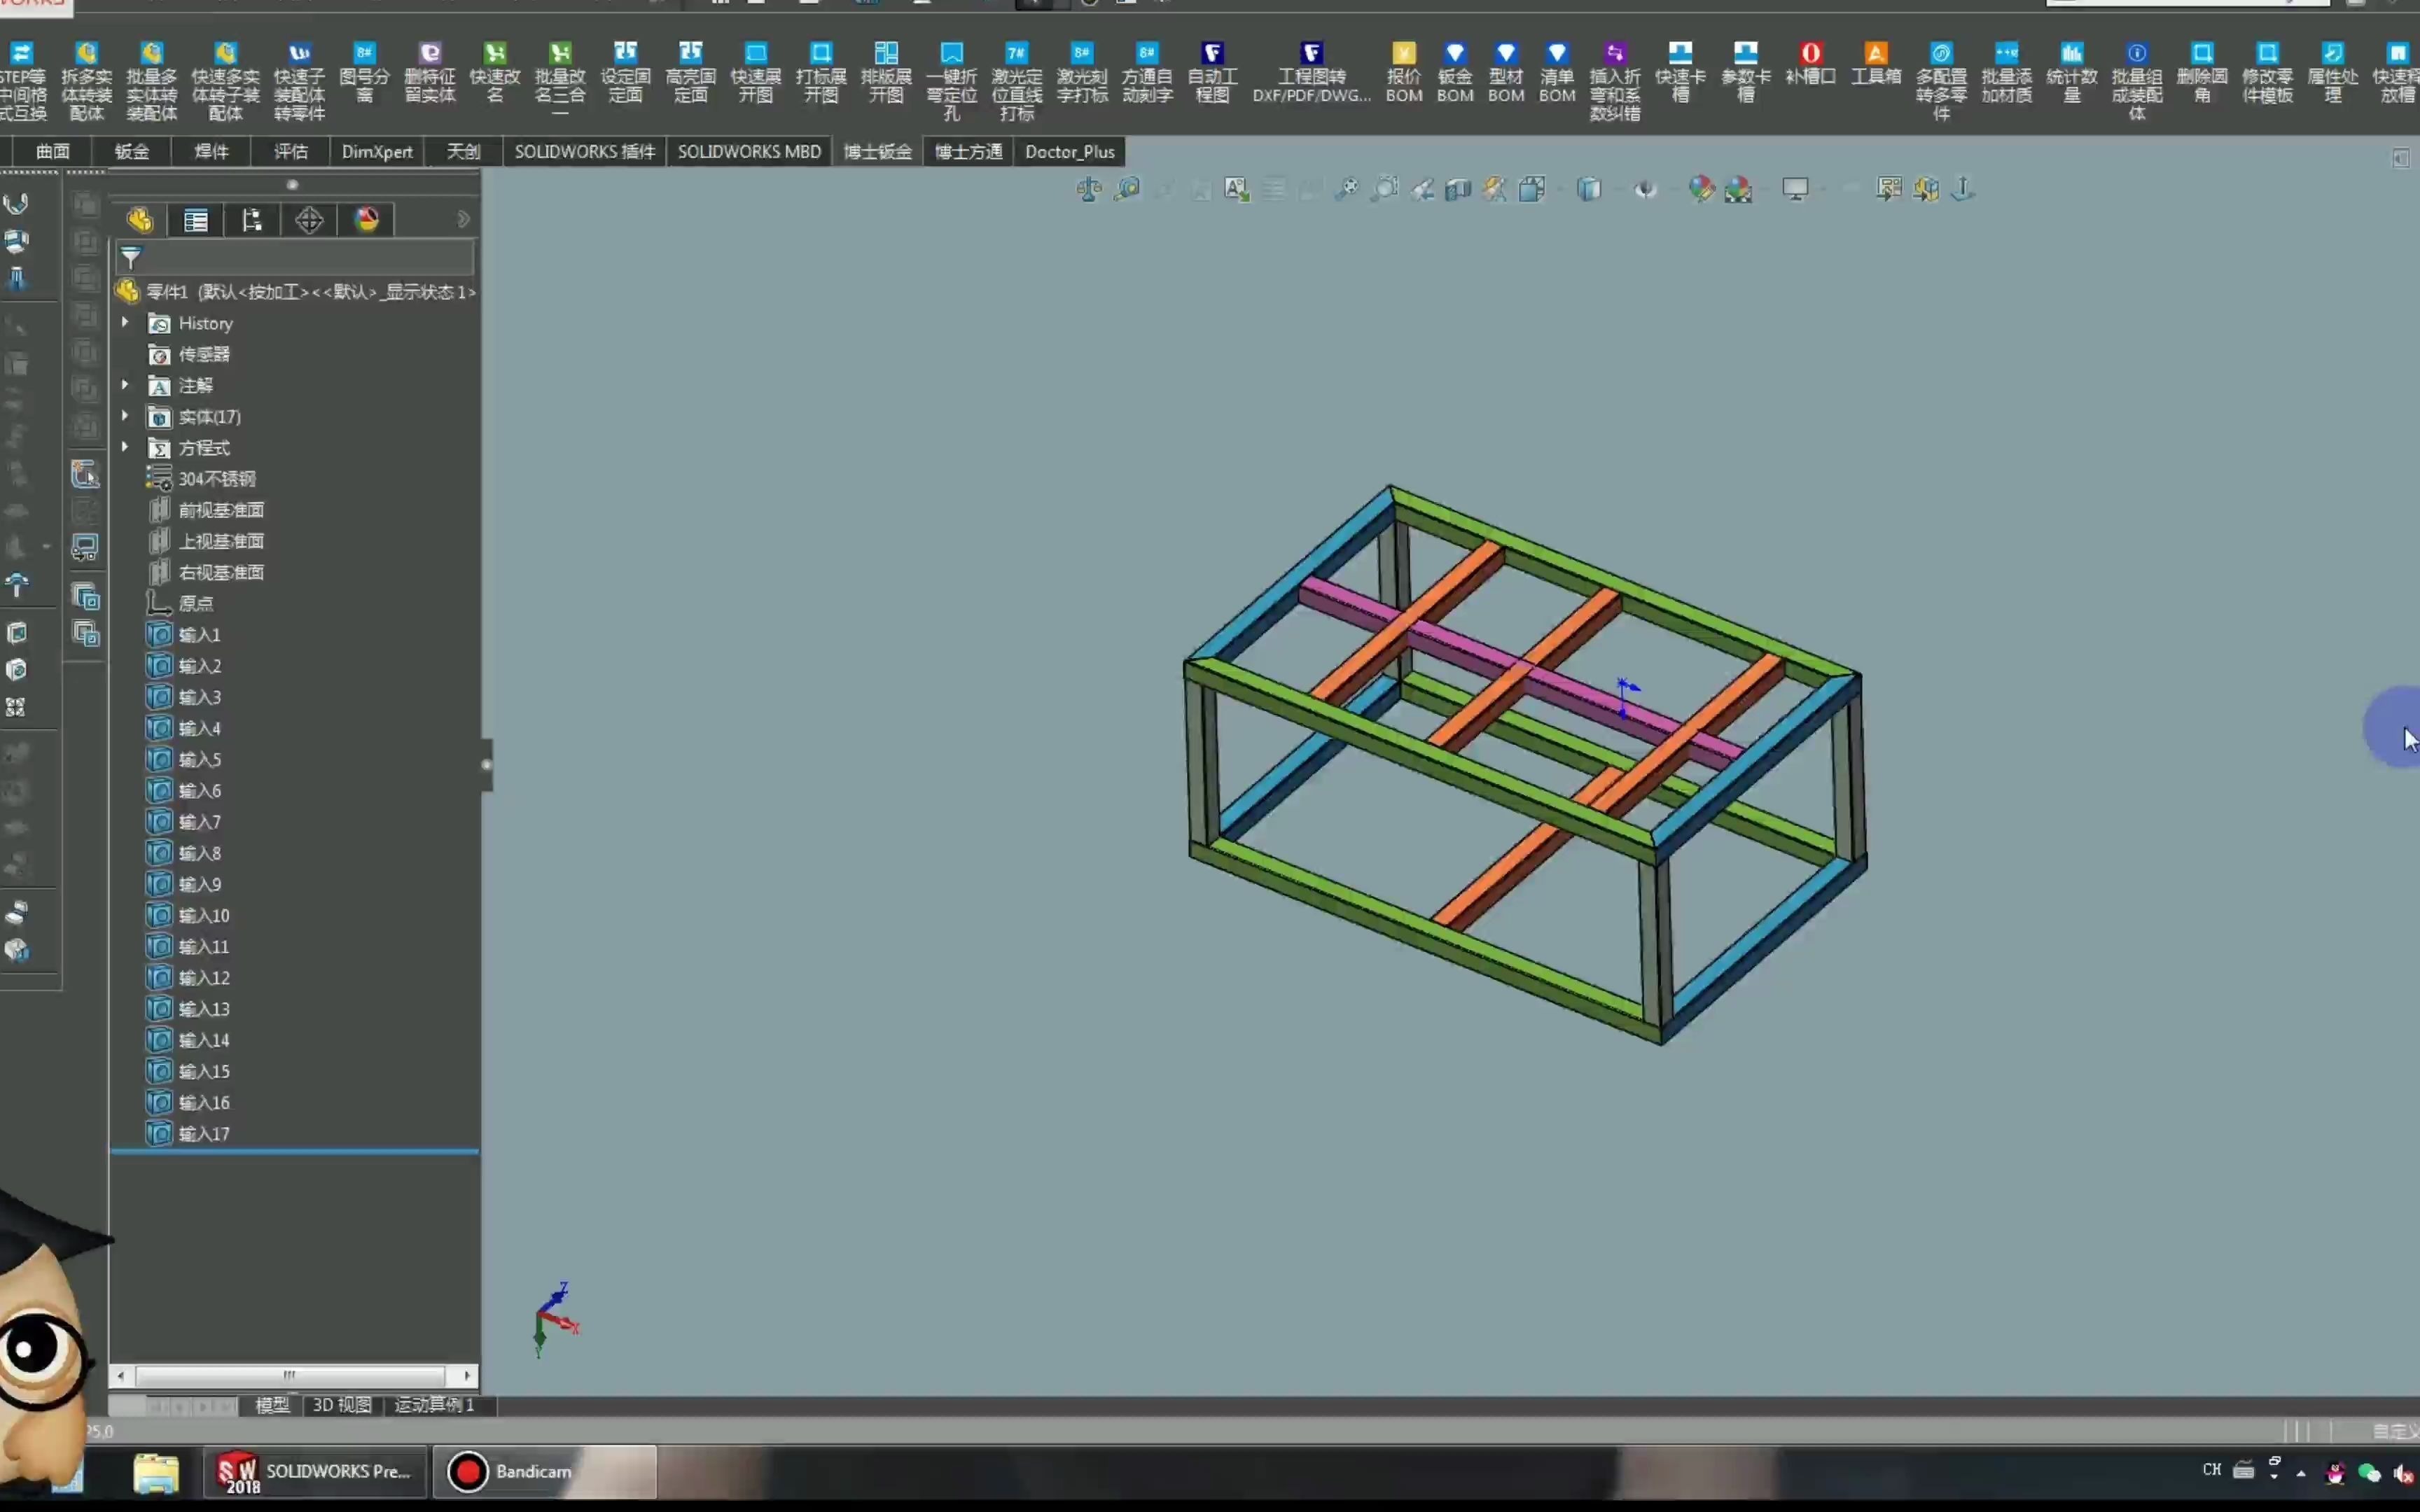
Task: Expand the 方程式 equations folder
Action: (x=124, y=448)
